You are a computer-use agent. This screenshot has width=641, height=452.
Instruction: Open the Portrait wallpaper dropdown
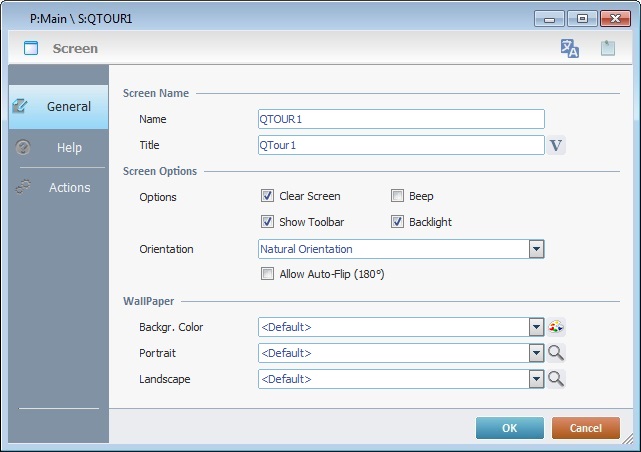536,353
